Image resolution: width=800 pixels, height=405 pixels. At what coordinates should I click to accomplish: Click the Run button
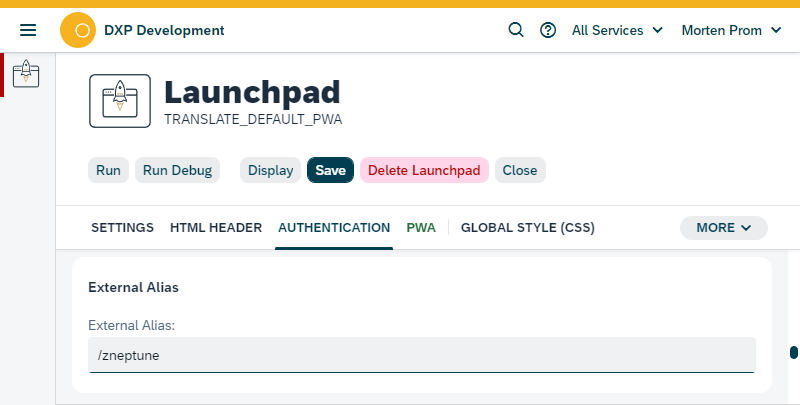(108, 170)
